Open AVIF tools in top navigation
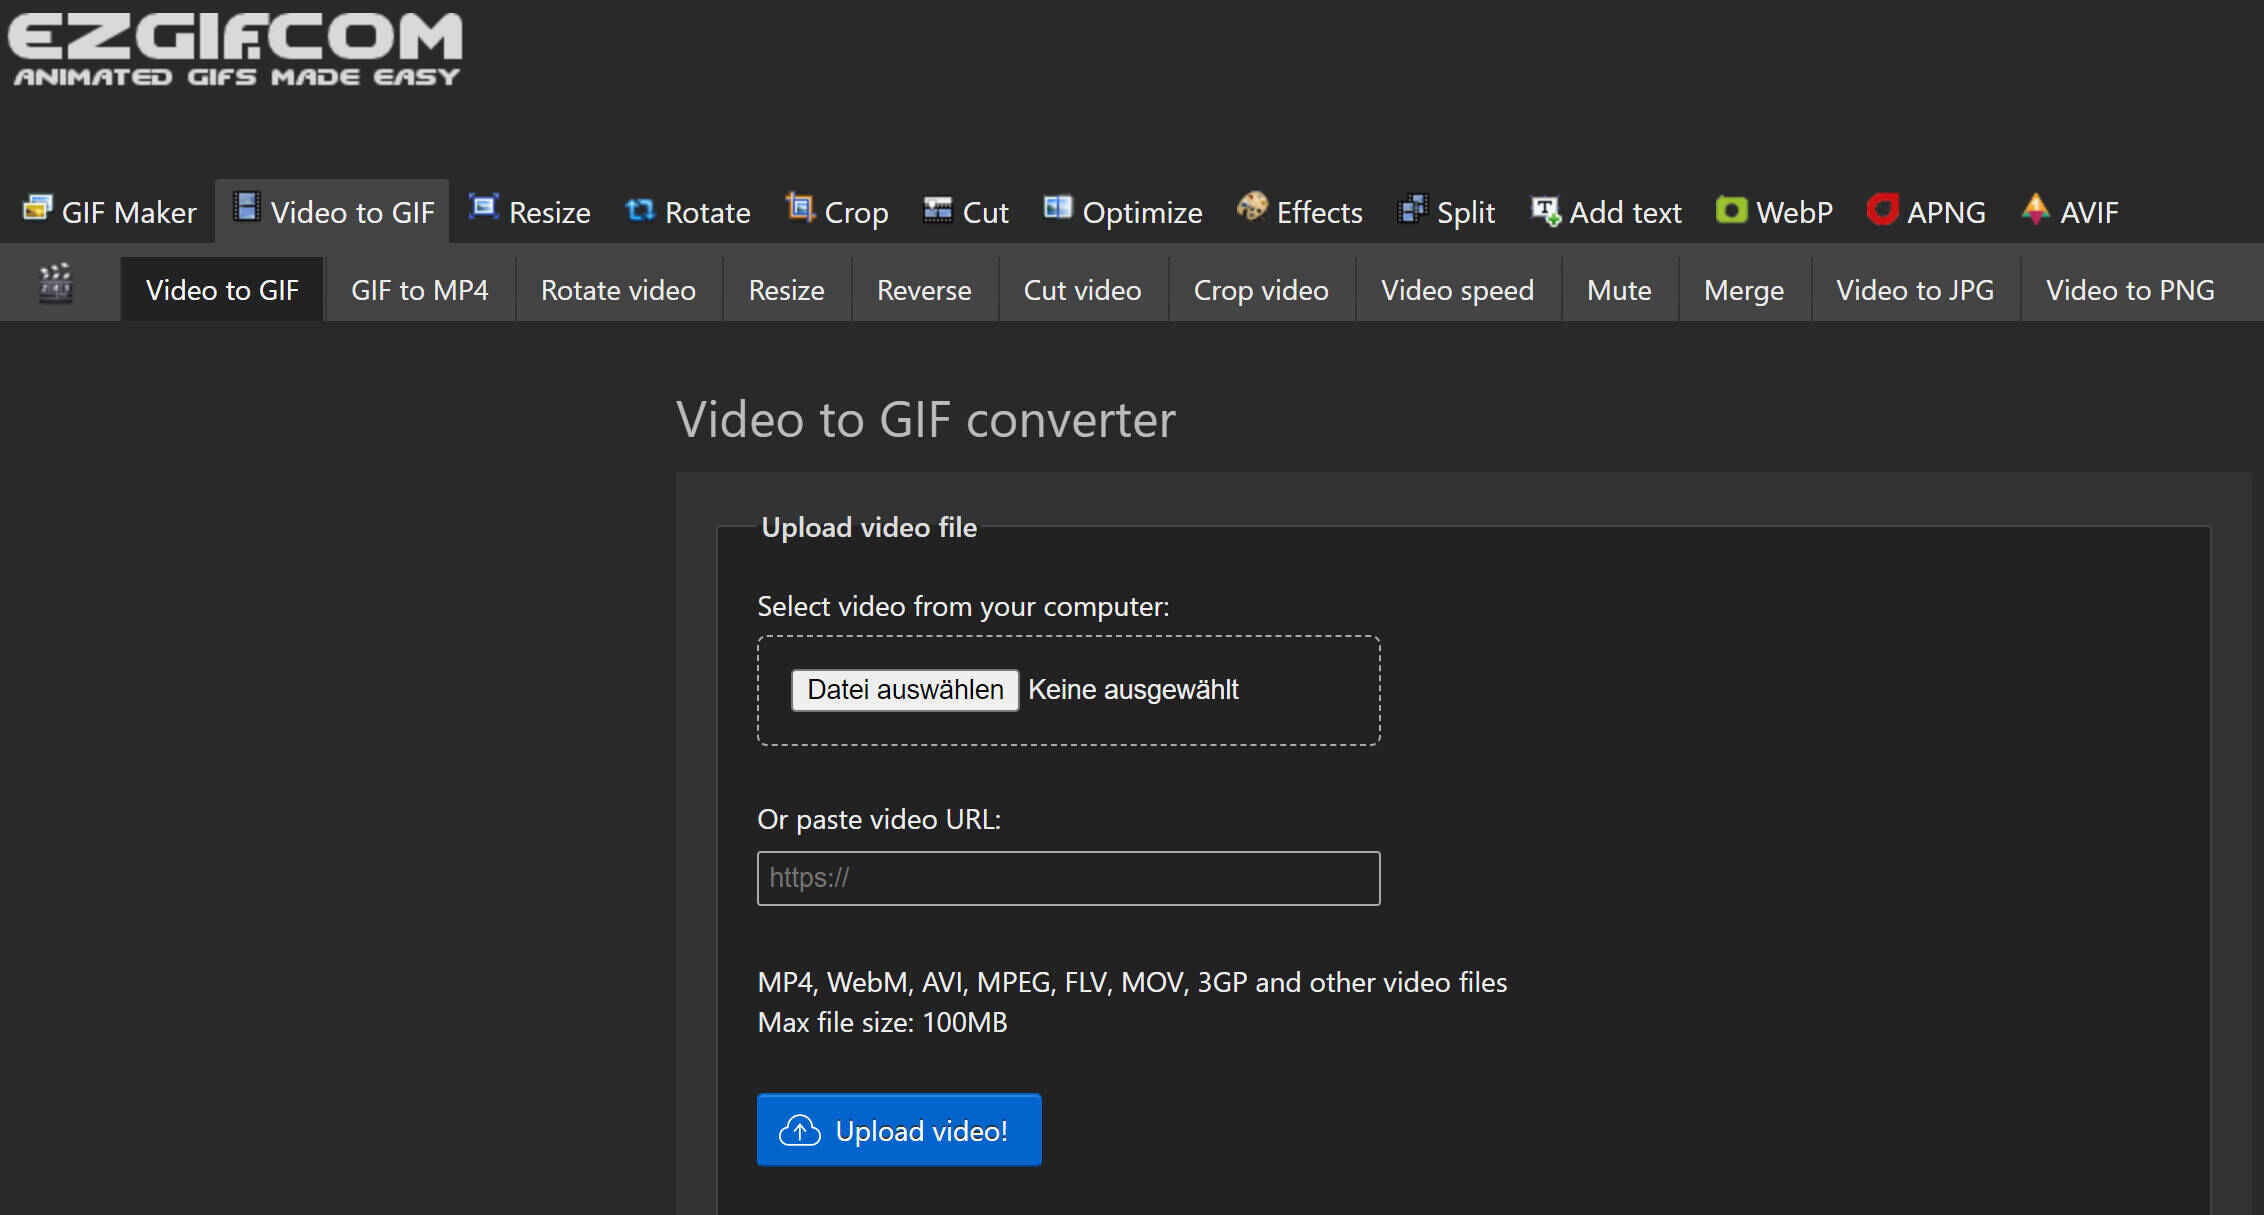Viewport: 2264px width, 1215px height. pyautogui.click(x=2070, y=212)
